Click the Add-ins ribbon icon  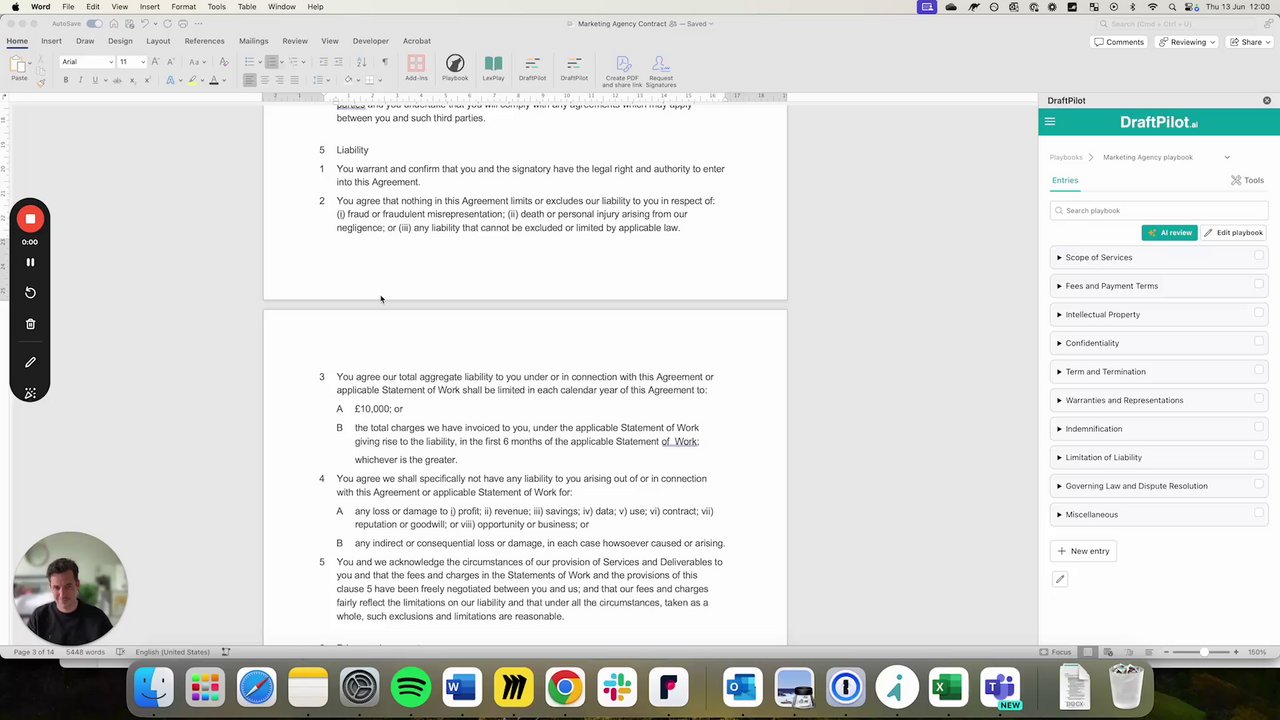(416, 67)
